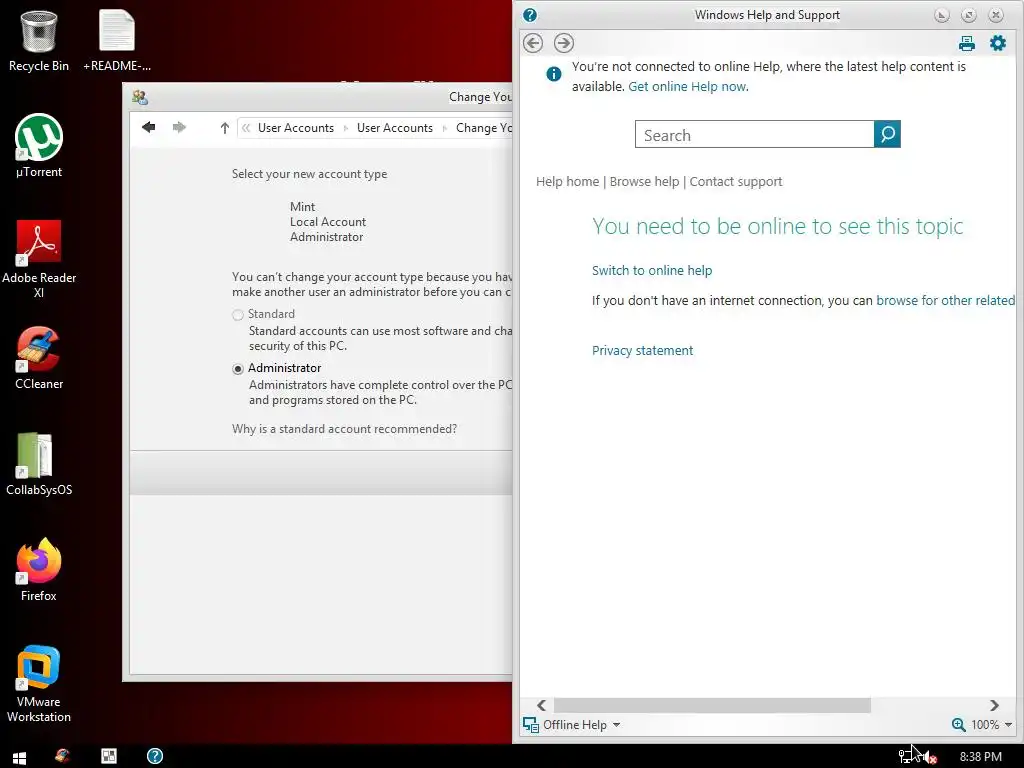1024x768 pixels.
Task: Click Offline Help status icon
Action: pyautogui.click(x=531, y=725)
